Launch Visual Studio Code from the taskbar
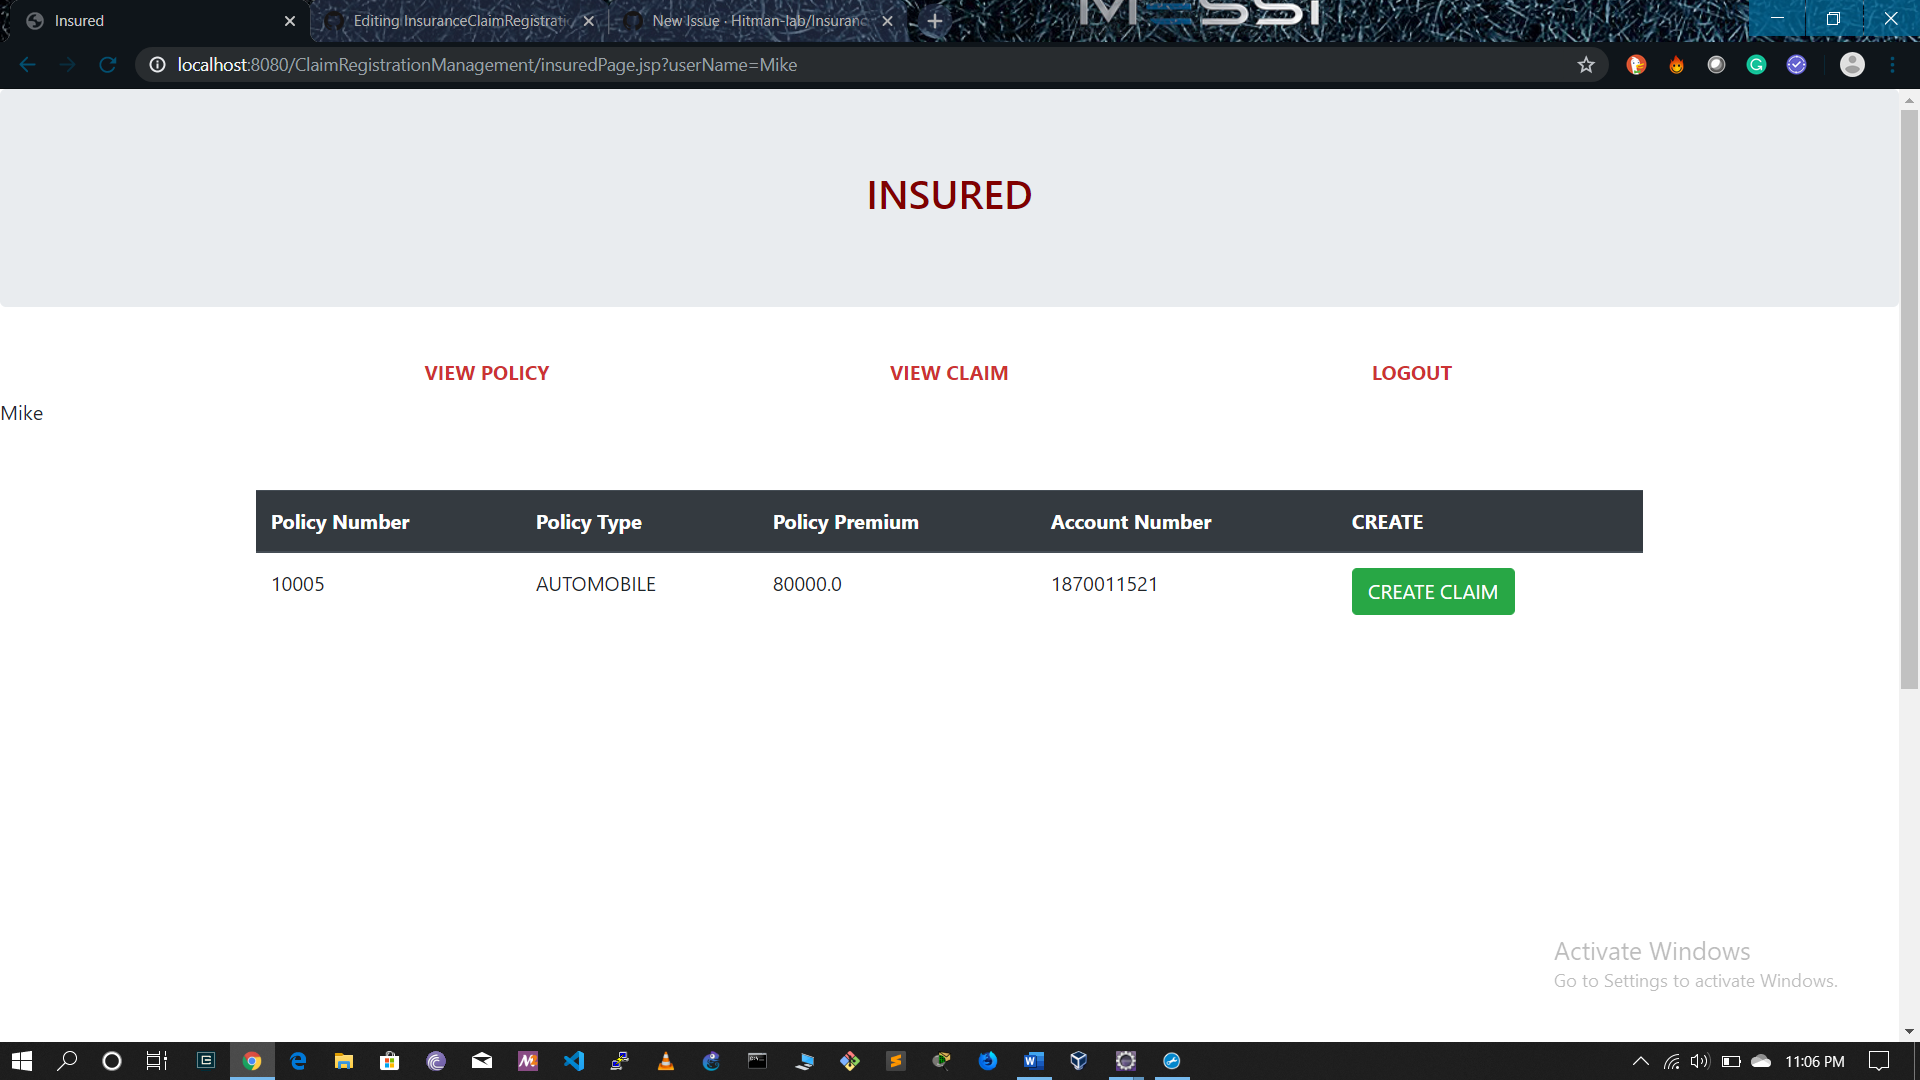This screenshot has height=1080, width=1920. (x=573, y=1060)
